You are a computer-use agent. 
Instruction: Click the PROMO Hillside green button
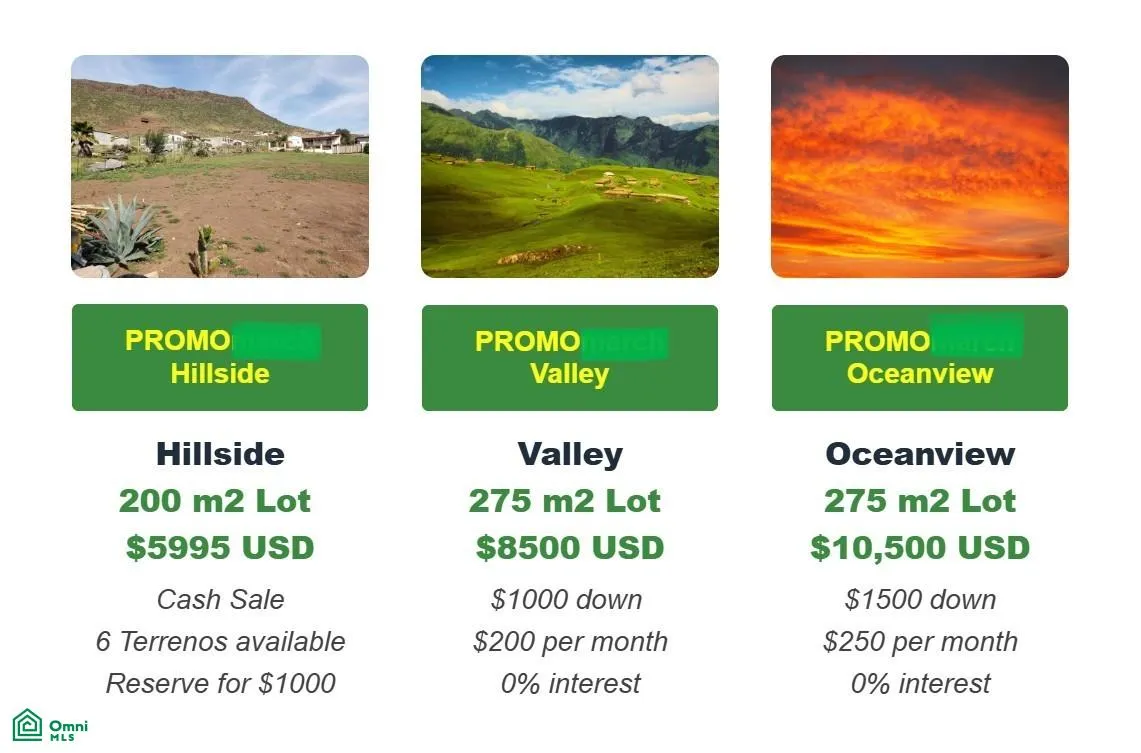(x=220, y=357)
